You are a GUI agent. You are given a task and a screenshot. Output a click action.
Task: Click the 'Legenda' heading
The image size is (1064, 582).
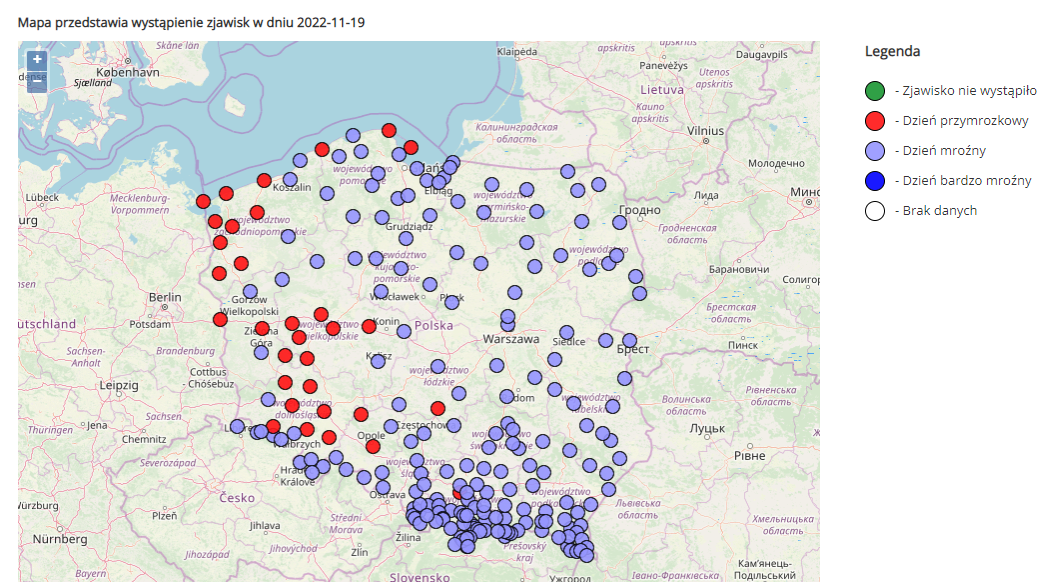click(x=892, y=51)
